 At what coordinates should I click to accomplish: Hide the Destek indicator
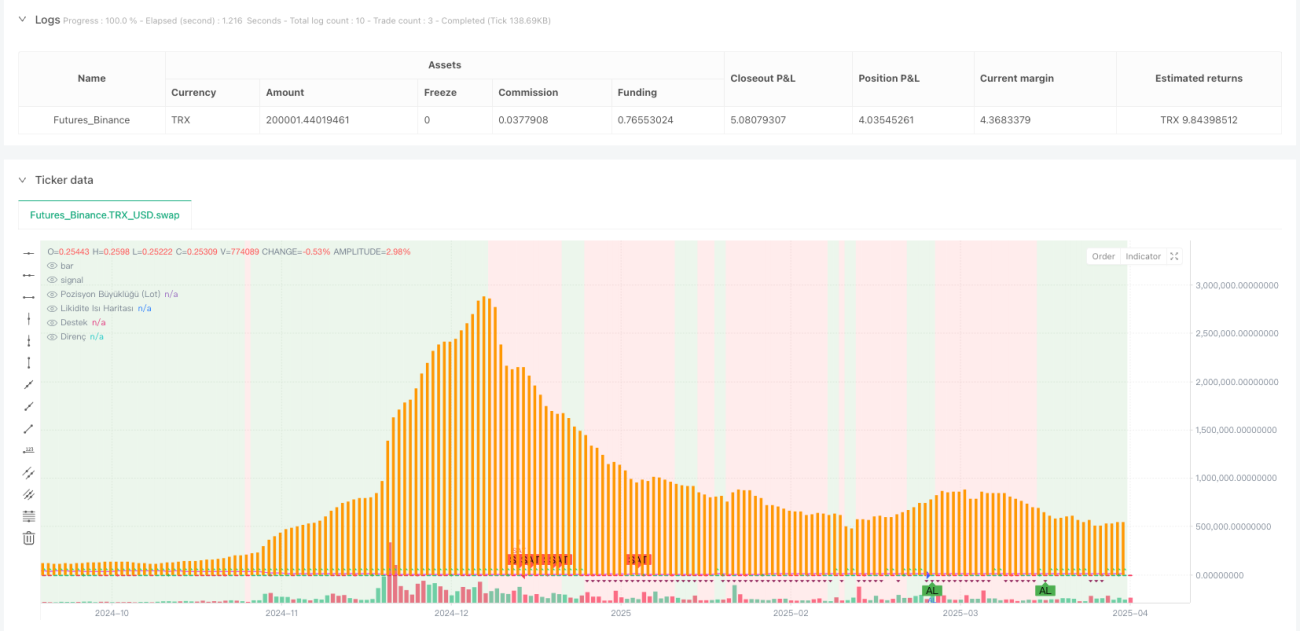[x=53, y=322]
